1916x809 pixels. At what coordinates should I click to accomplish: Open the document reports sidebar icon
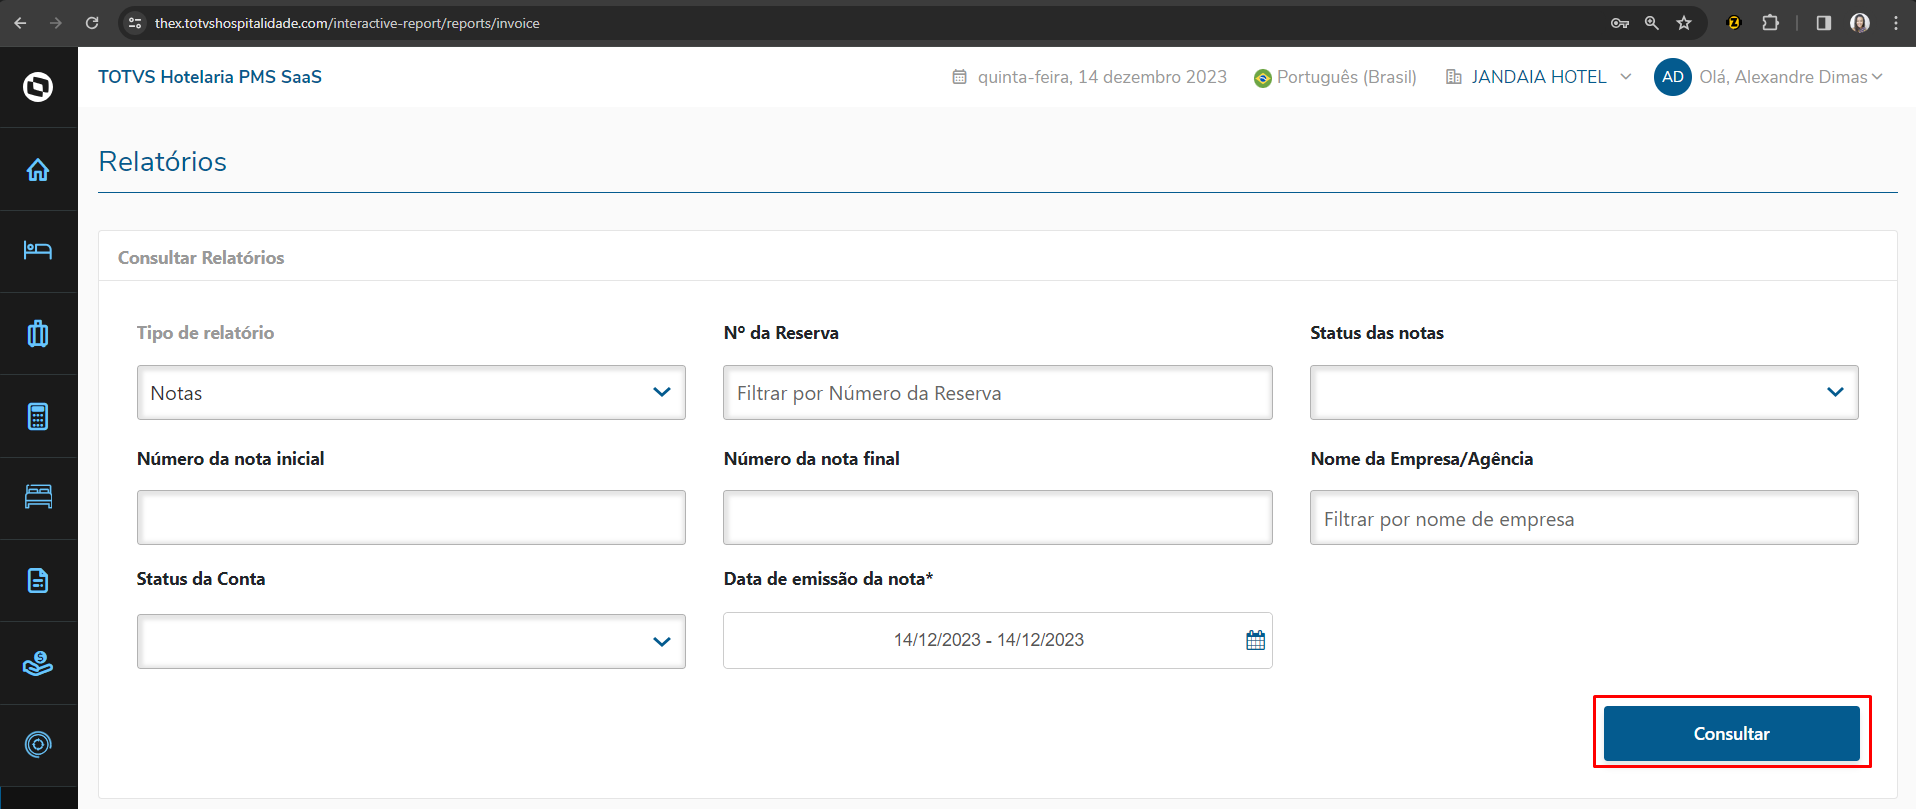point(38,580)
